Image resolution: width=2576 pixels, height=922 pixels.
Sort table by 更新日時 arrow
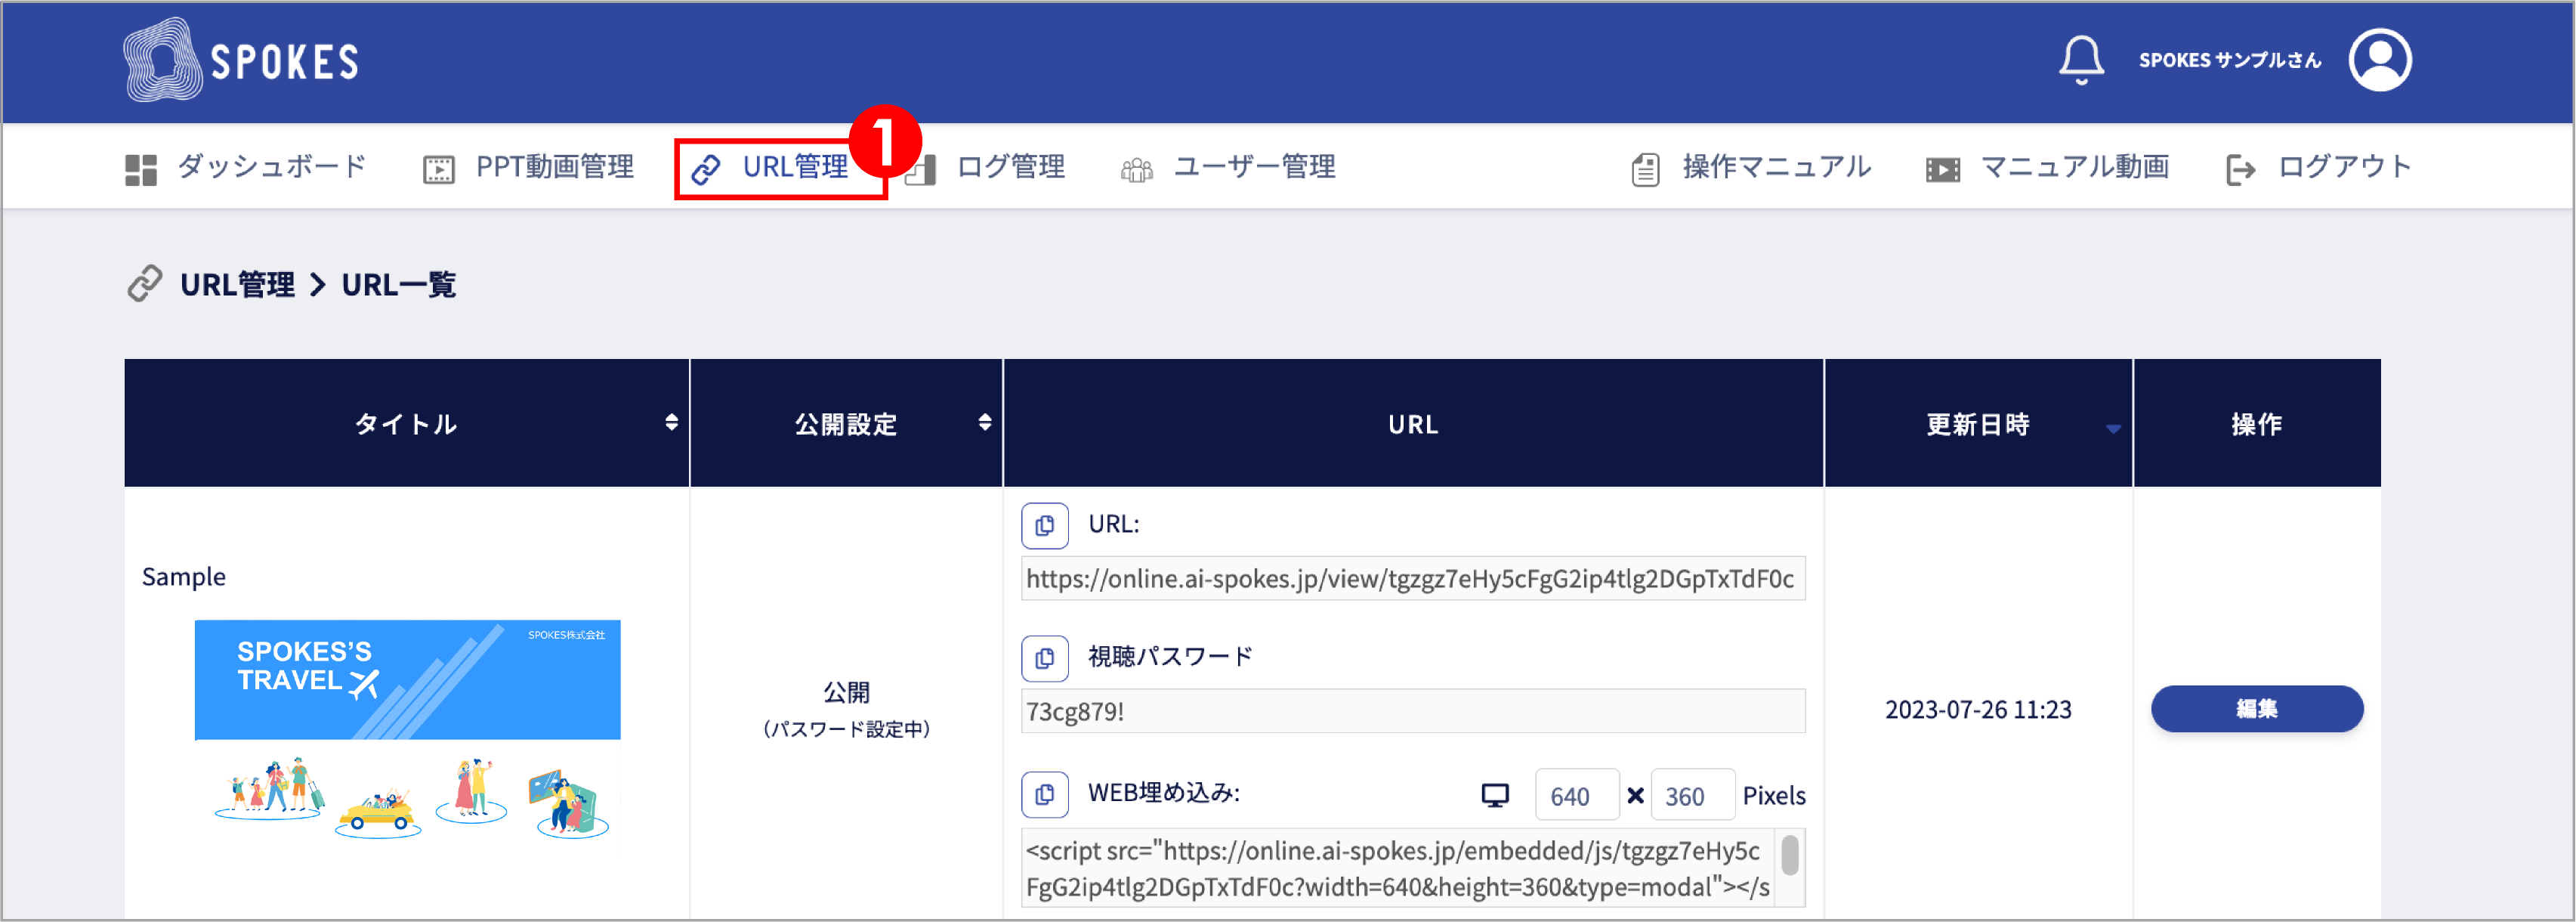[2112, 428]
